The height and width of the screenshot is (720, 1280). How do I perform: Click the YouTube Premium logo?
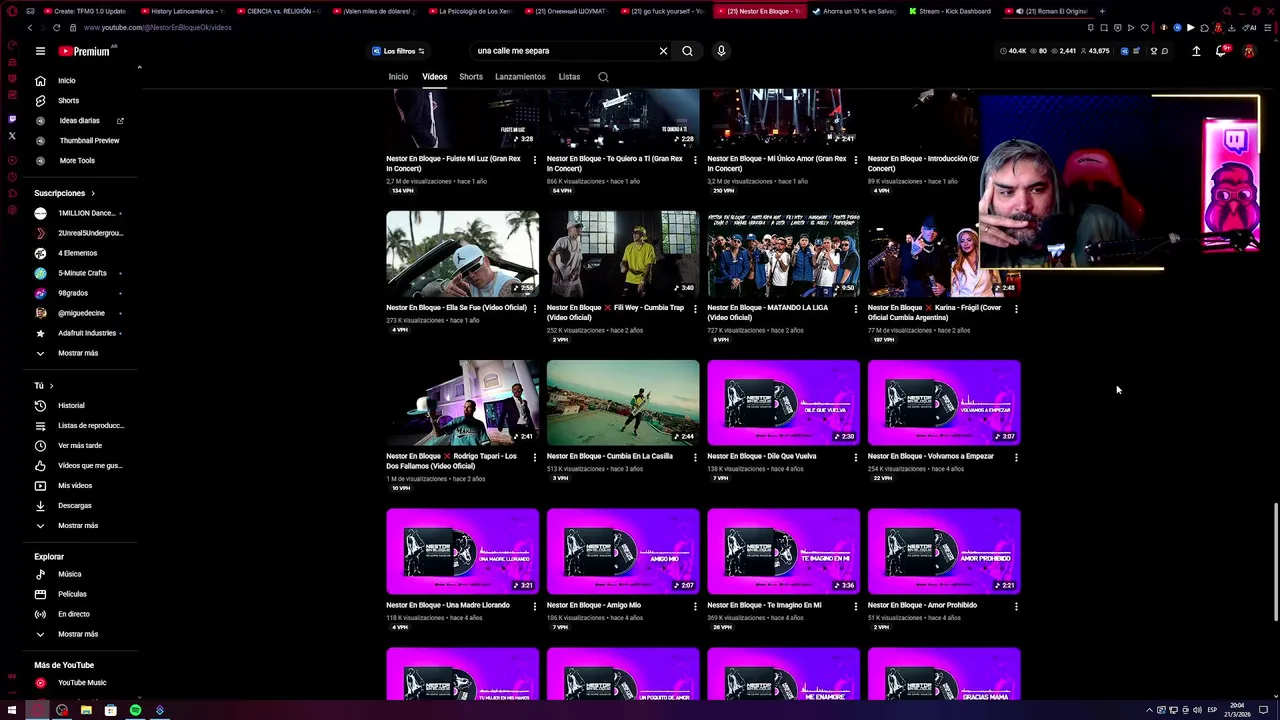[85, 51]
